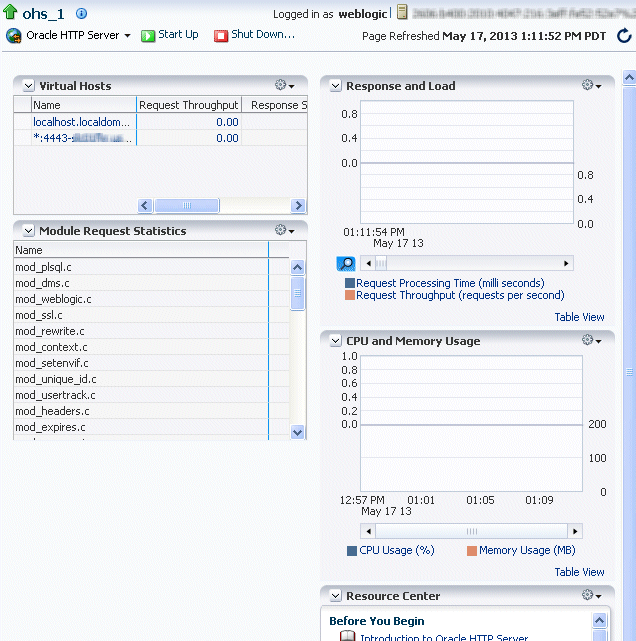Click the Shut Down... button
This screenshot has height=641, width=636.
click(x=254, y=35)
